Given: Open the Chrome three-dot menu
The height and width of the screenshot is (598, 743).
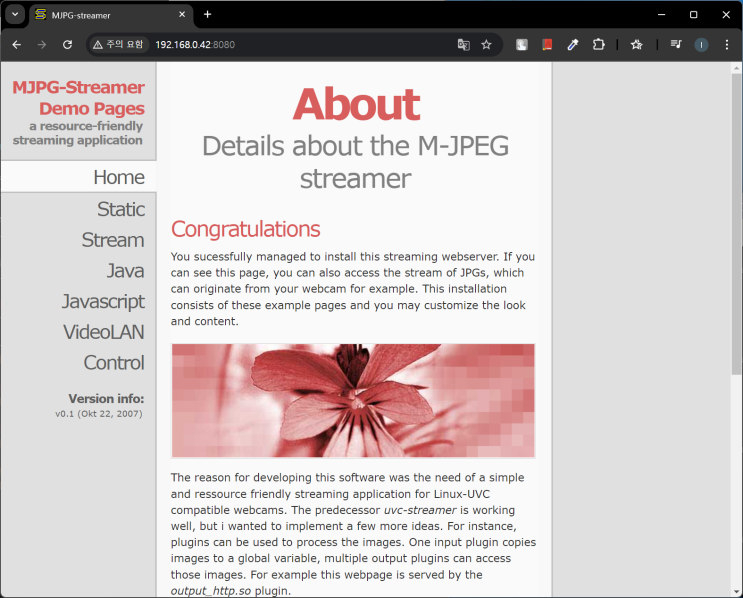Looking at the screenshot, I should [726, 45].
